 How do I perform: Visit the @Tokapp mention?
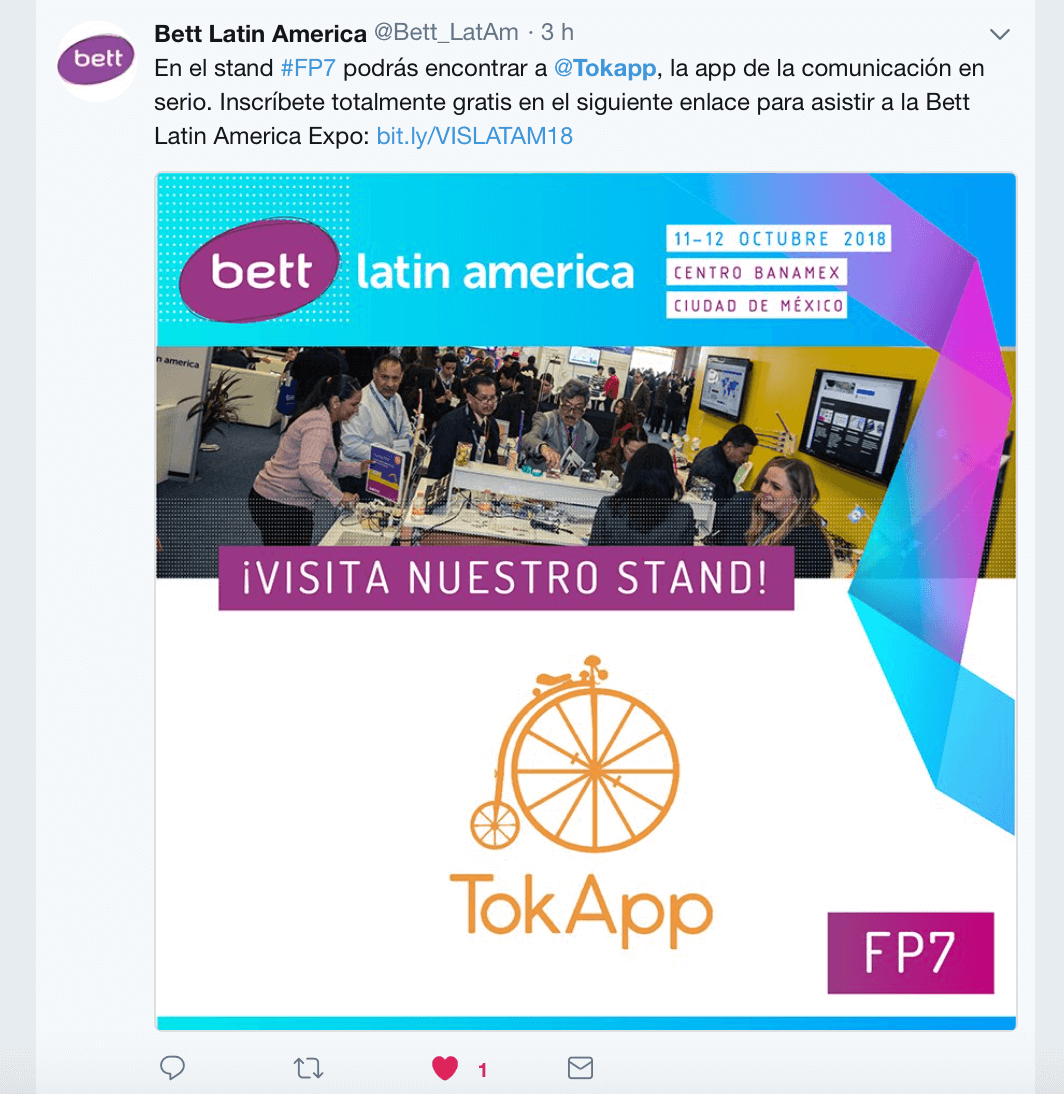pos(605,68)
